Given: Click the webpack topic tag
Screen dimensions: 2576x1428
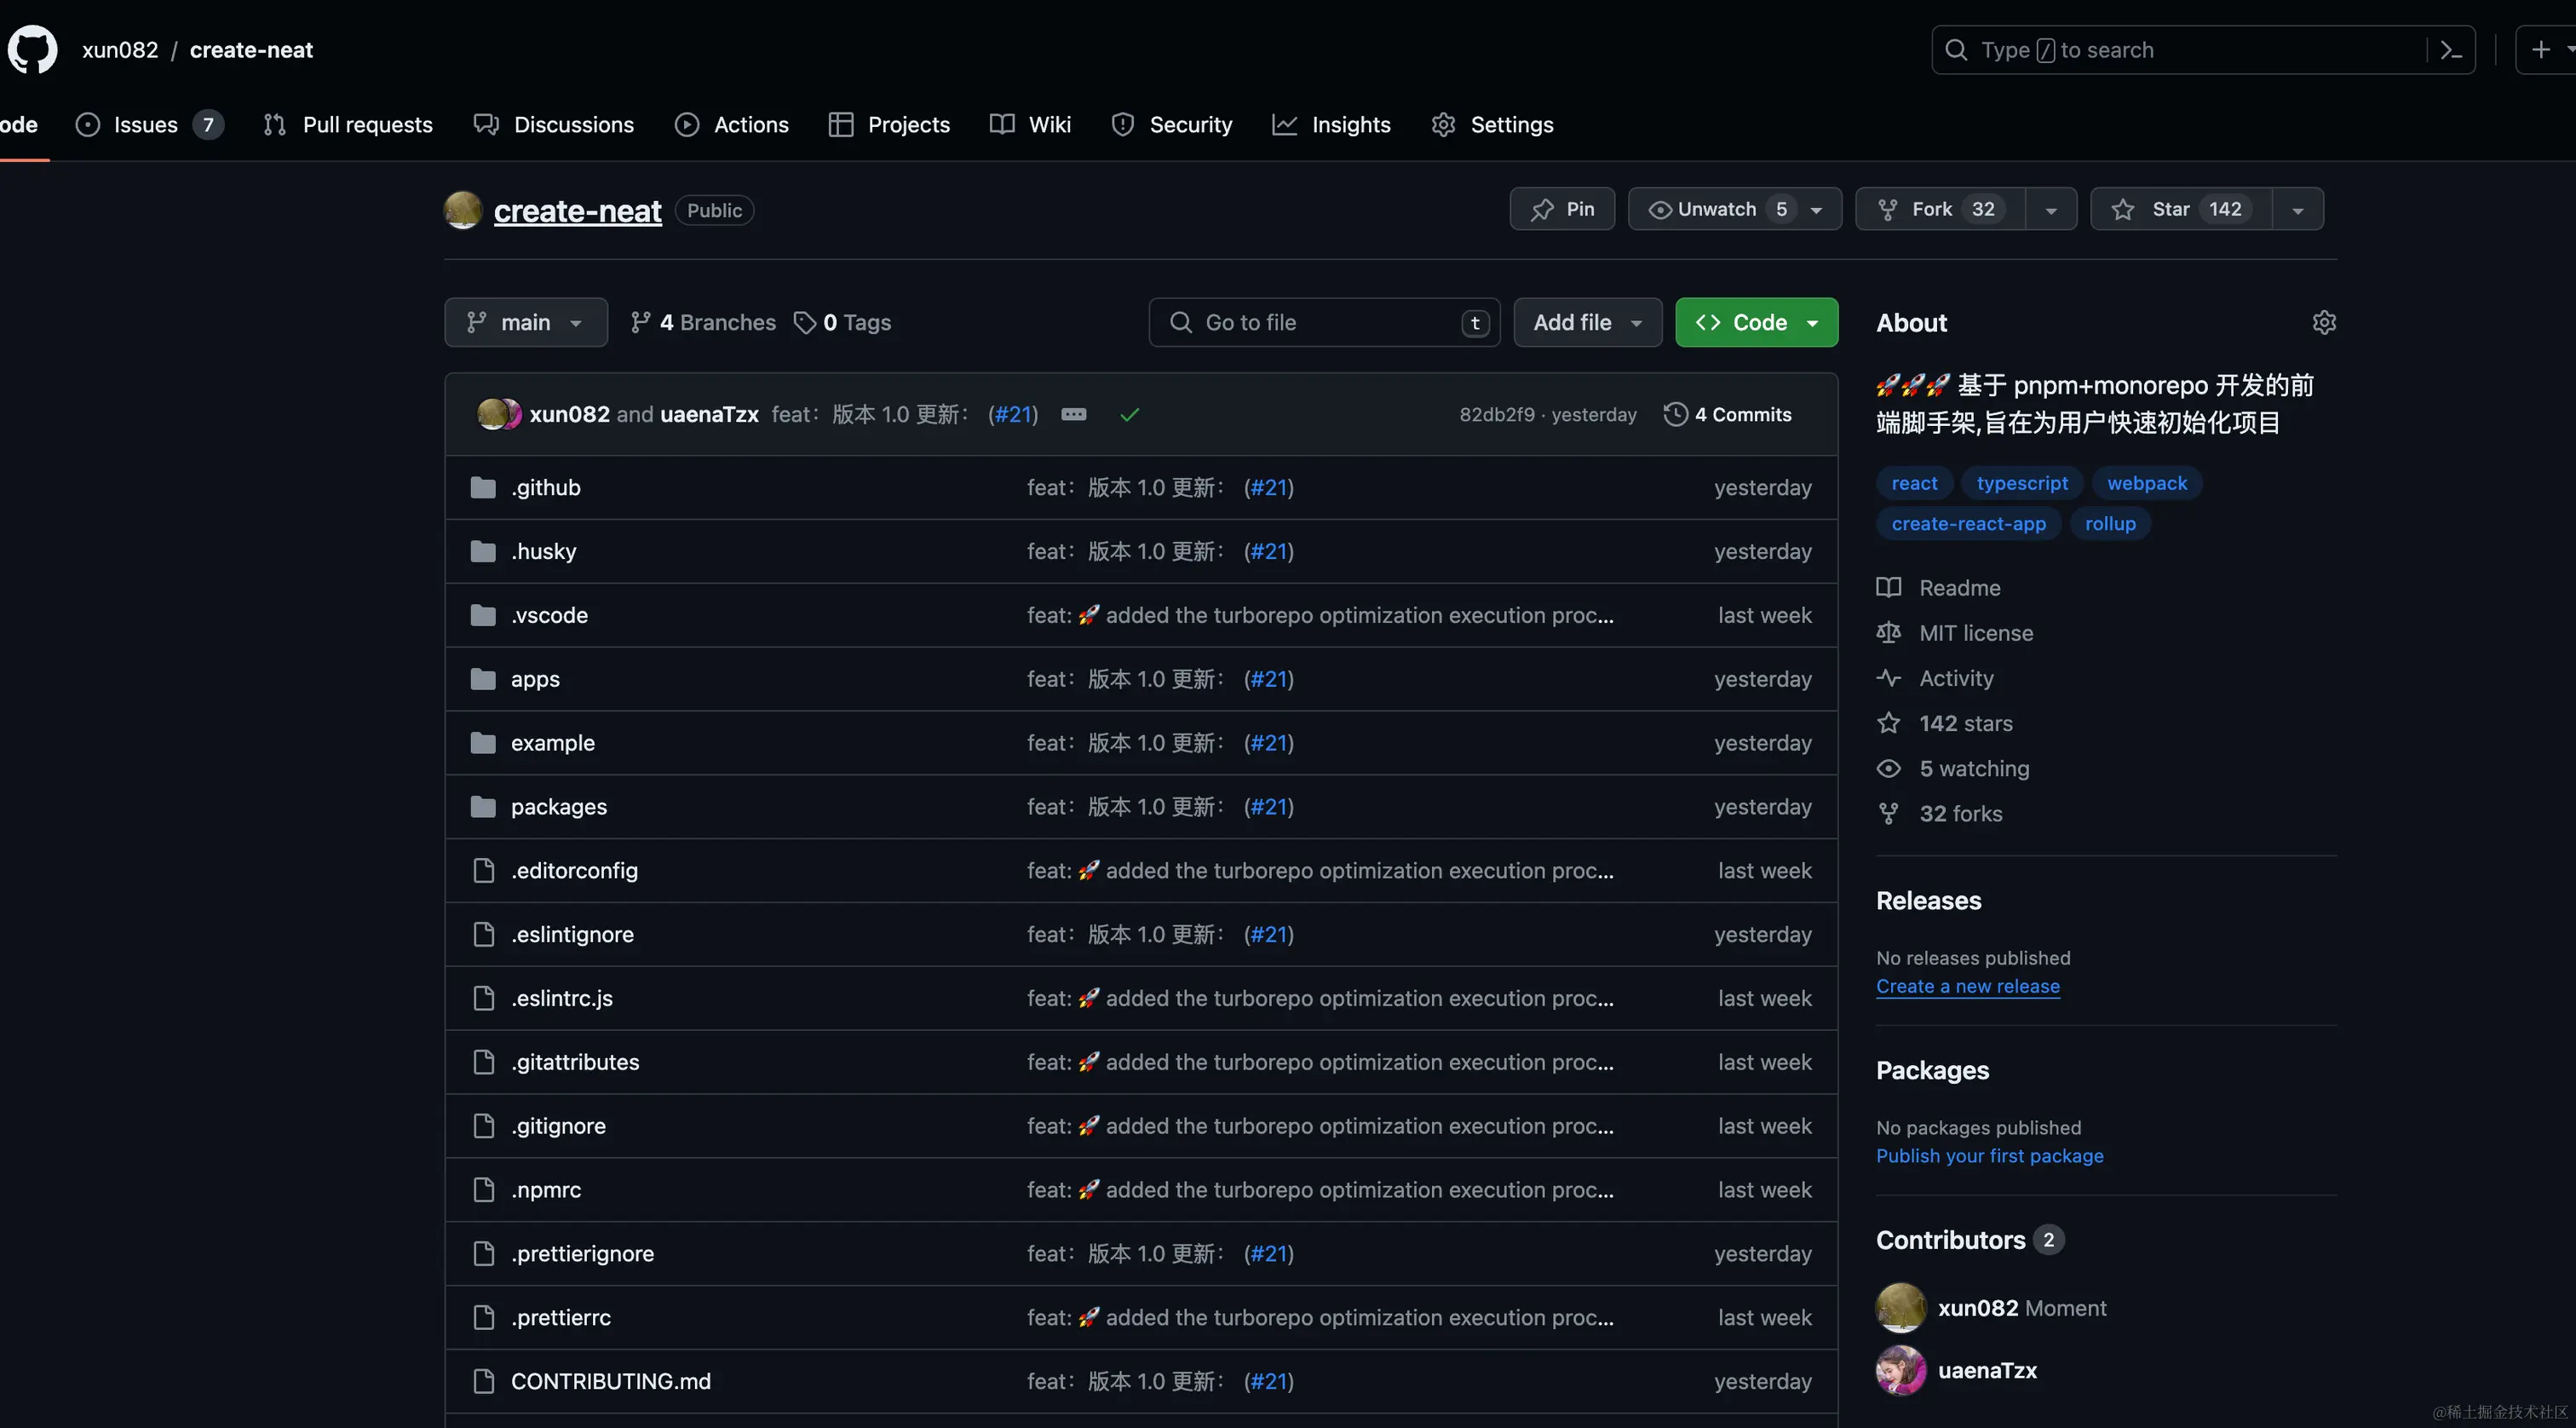Looking at the screenshot, I should pyautogui.click(x=2147, y=483).
